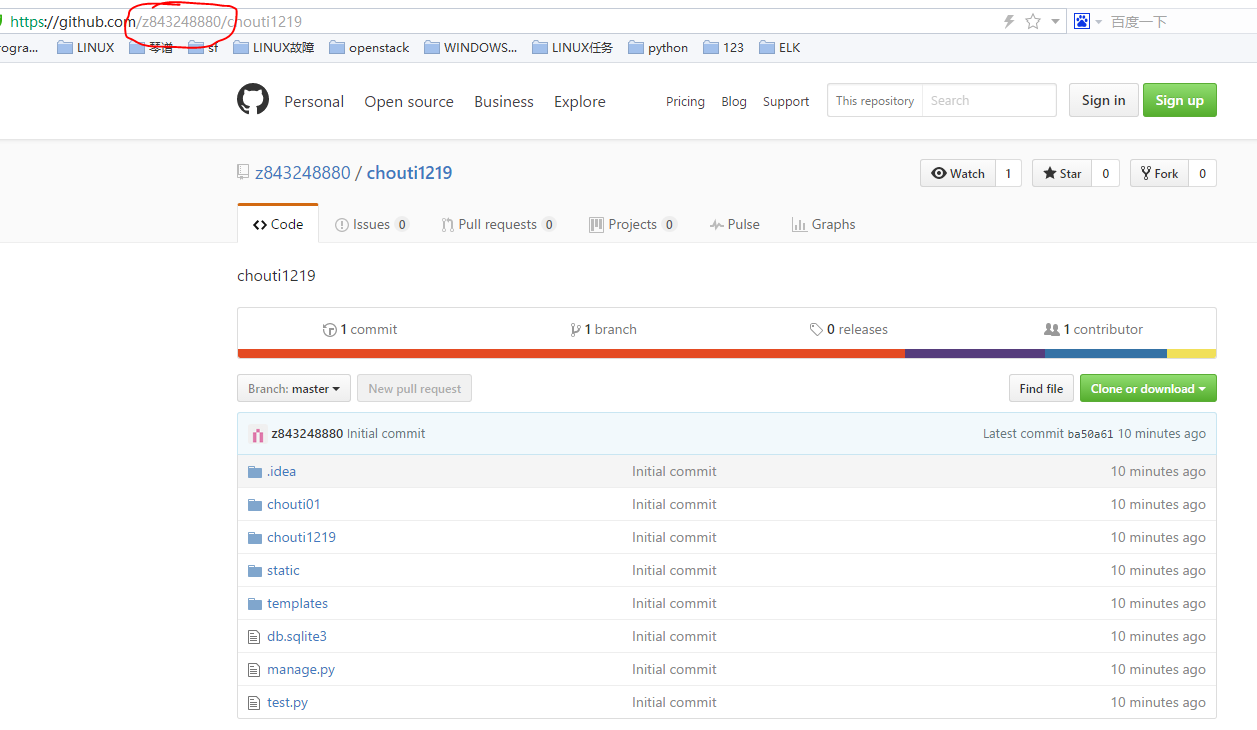Image resolution: width=1257 pixels, height=730 pixels.
Task: Open the Personal menu item
Action: coord(314,101)
